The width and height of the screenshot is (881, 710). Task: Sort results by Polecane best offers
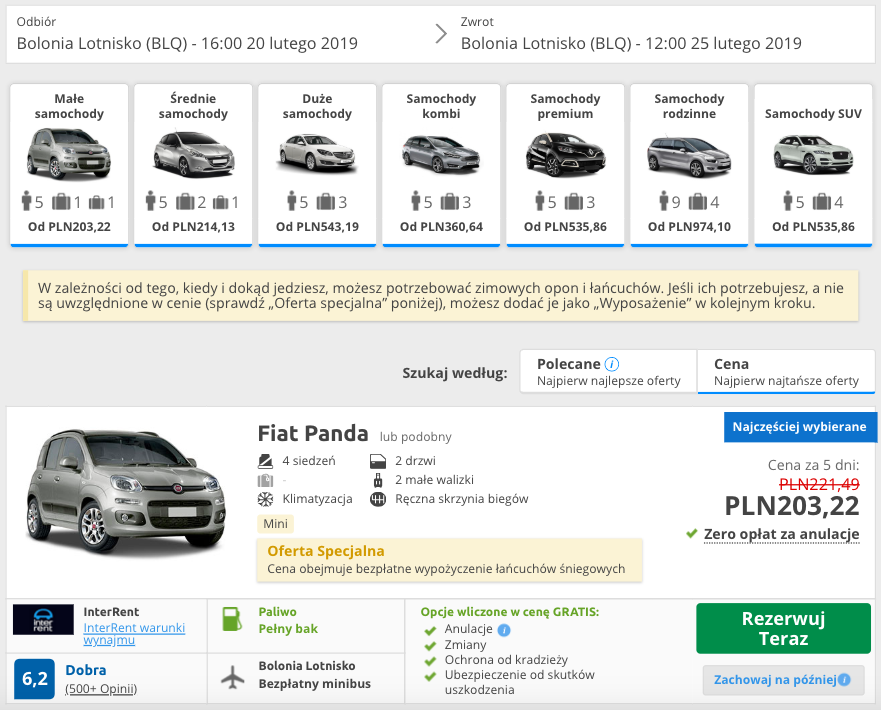pos(608,372)
